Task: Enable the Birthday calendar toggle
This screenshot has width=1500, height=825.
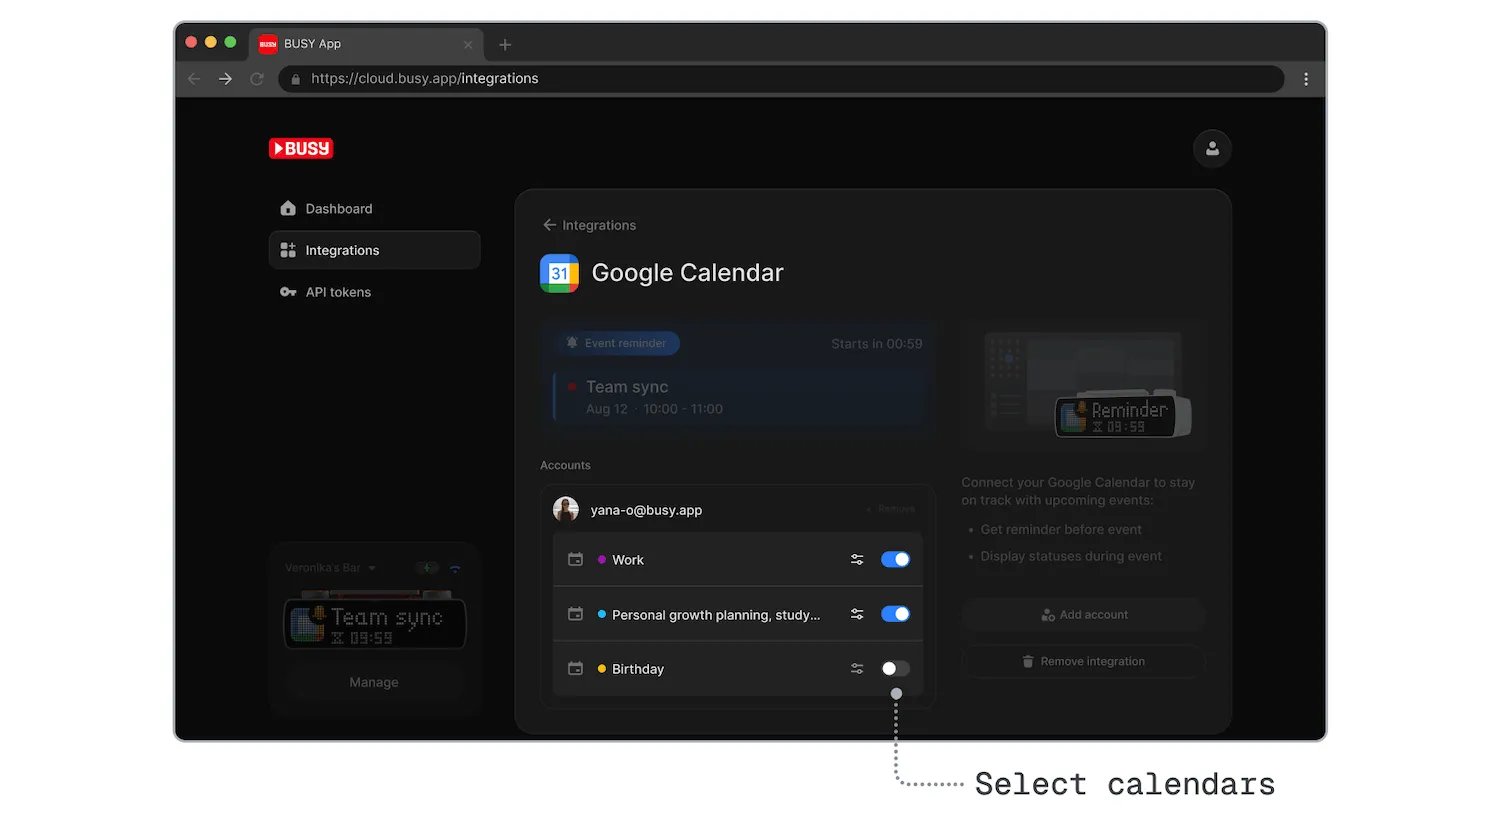Action: tap(895, 668)
